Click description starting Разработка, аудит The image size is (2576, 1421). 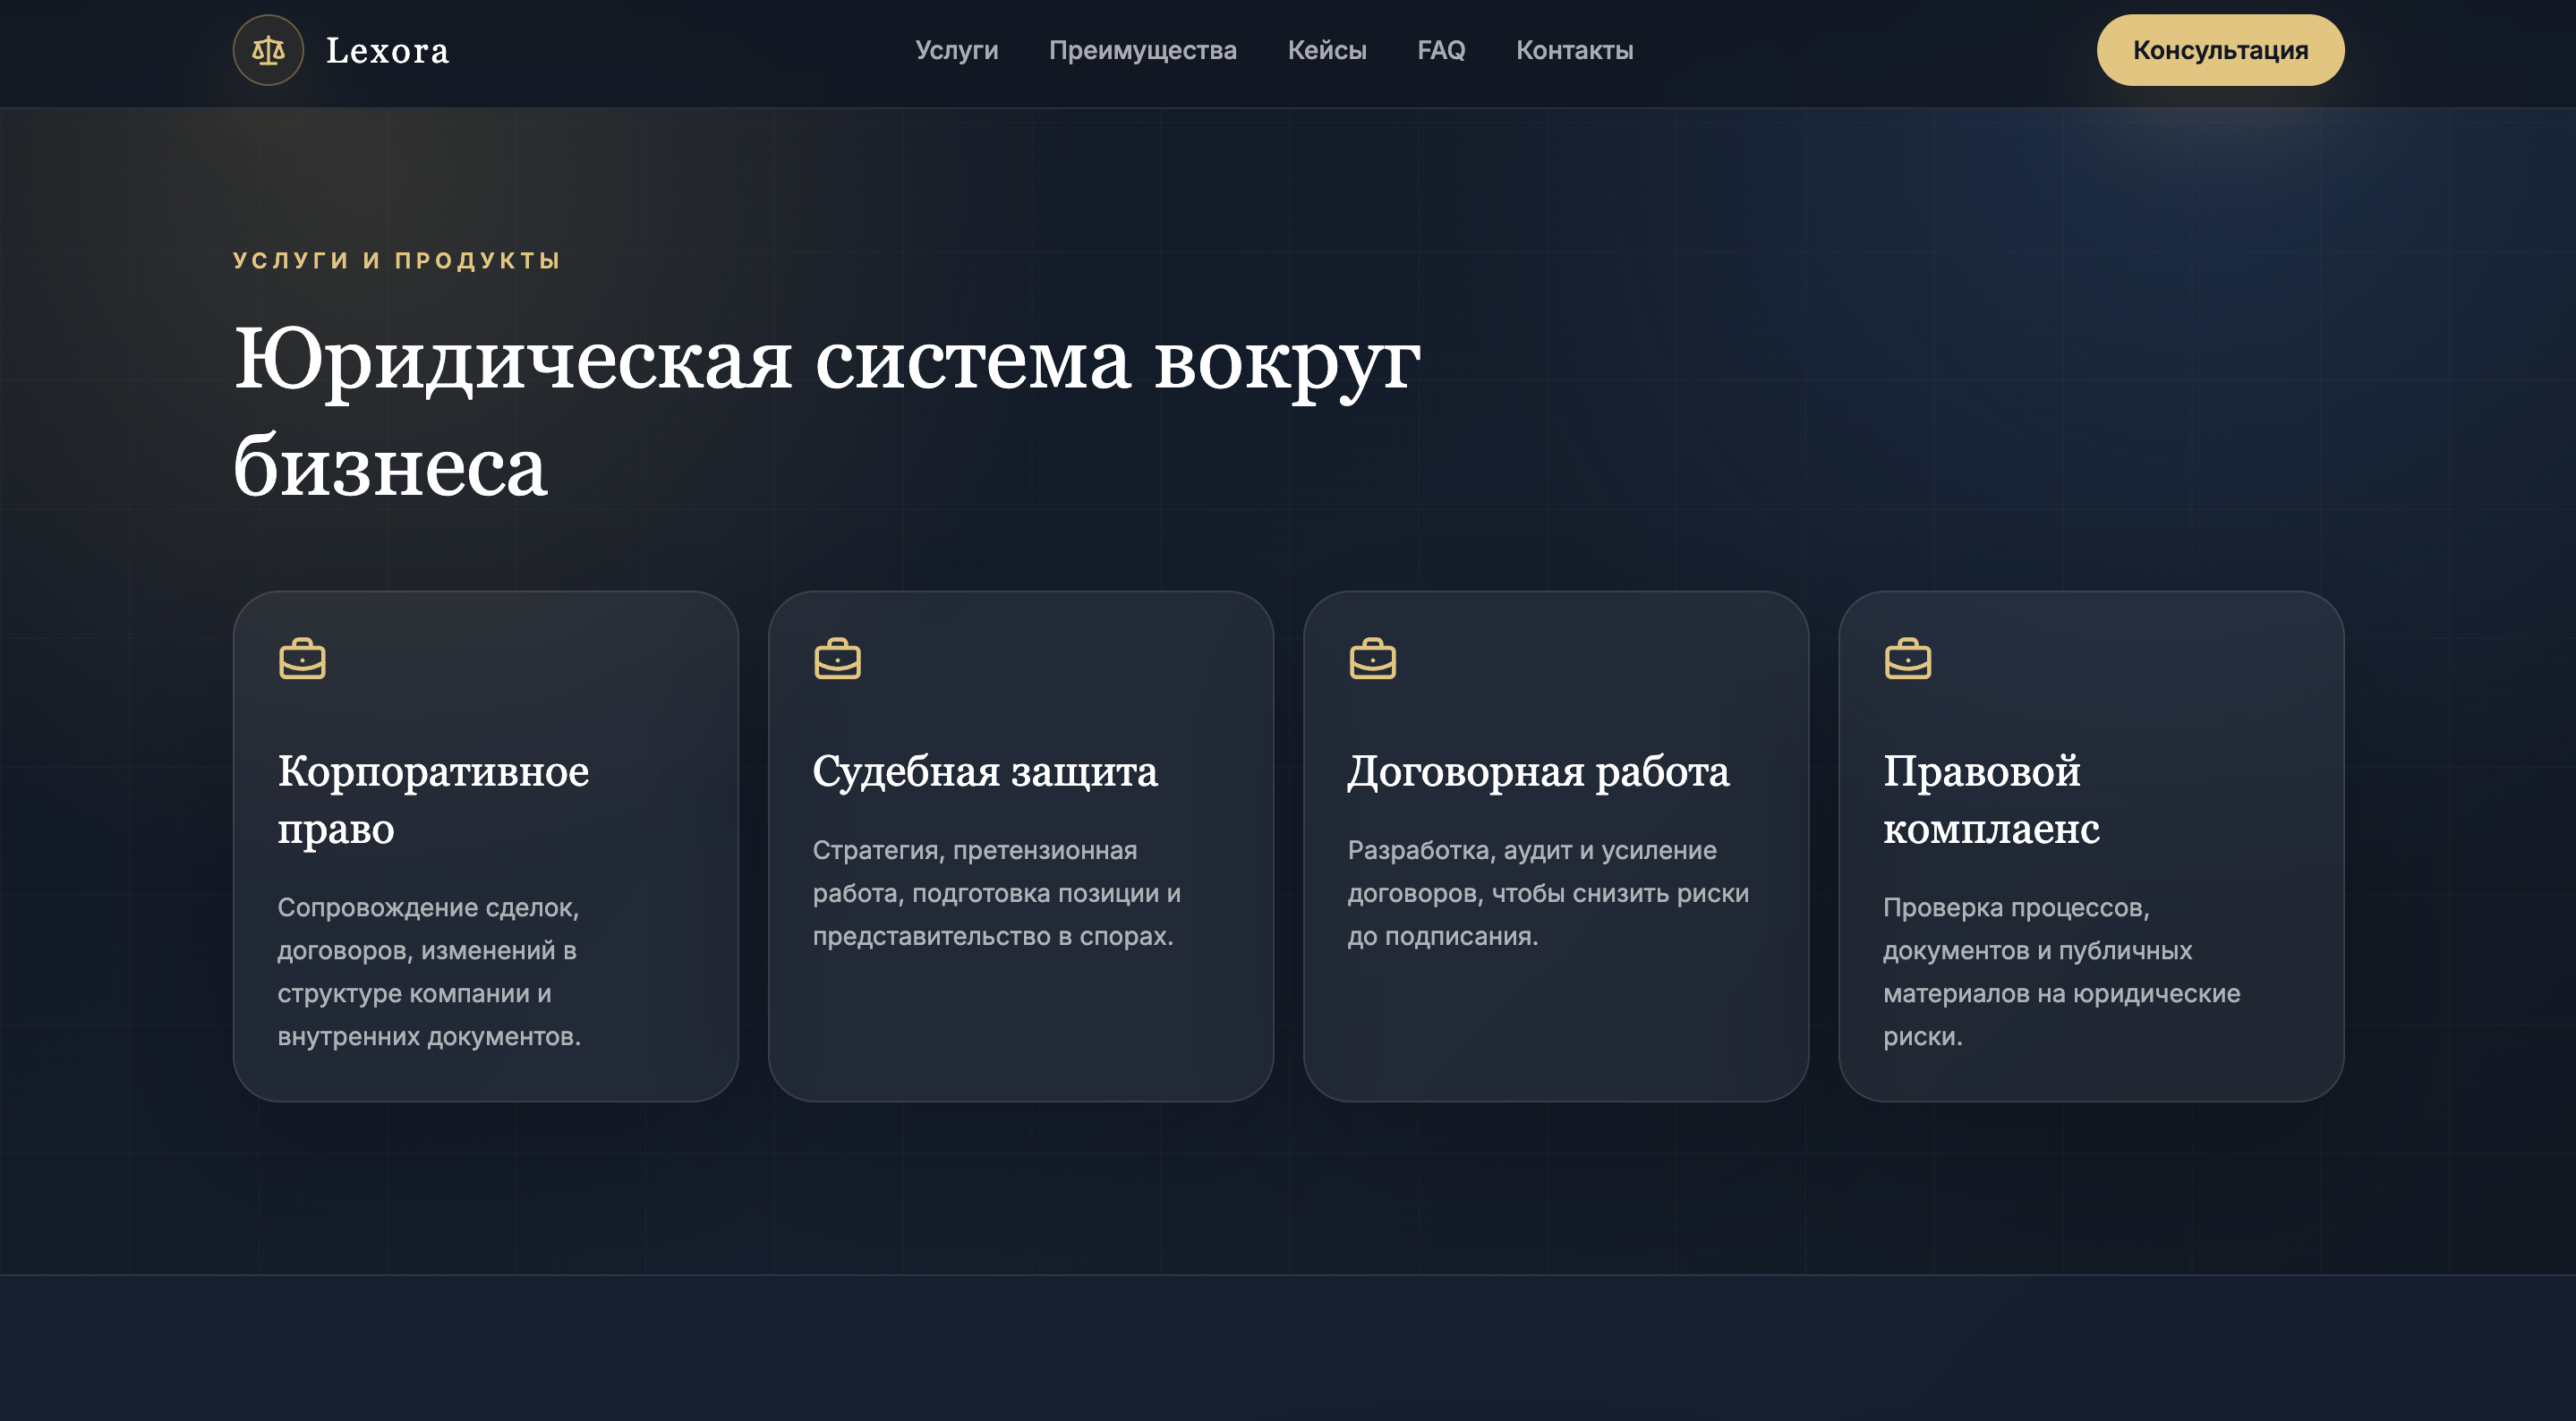(1548, 893)
